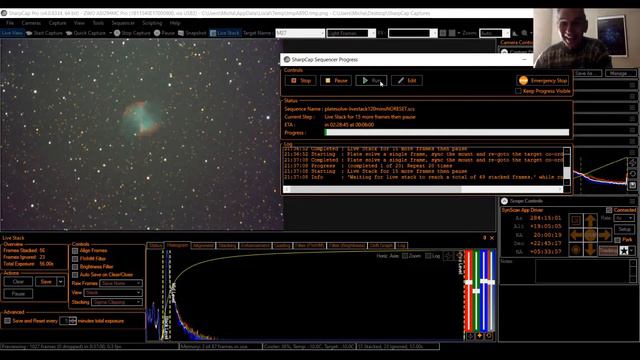
Task: Switch to the Log tab in Live Stack
Action: (x=401, y=245)
